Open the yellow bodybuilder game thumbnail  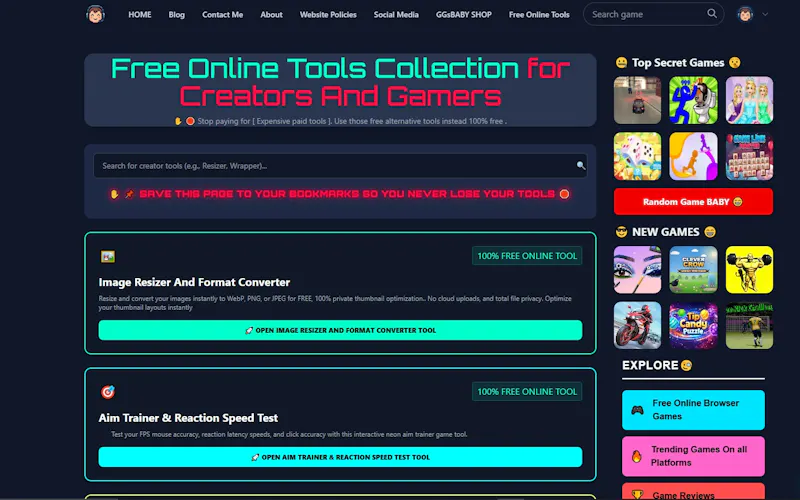click(749, 270)
